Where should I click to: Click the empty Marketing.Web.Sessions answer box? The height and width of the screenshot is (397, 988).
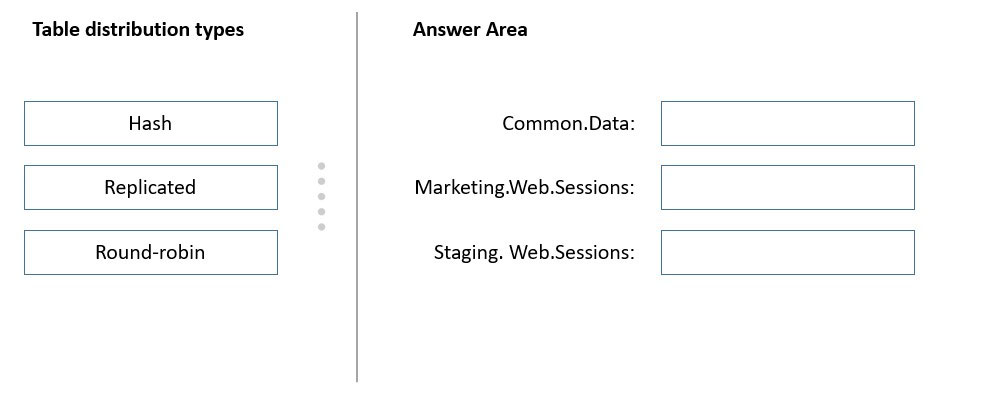pos(788,187)
